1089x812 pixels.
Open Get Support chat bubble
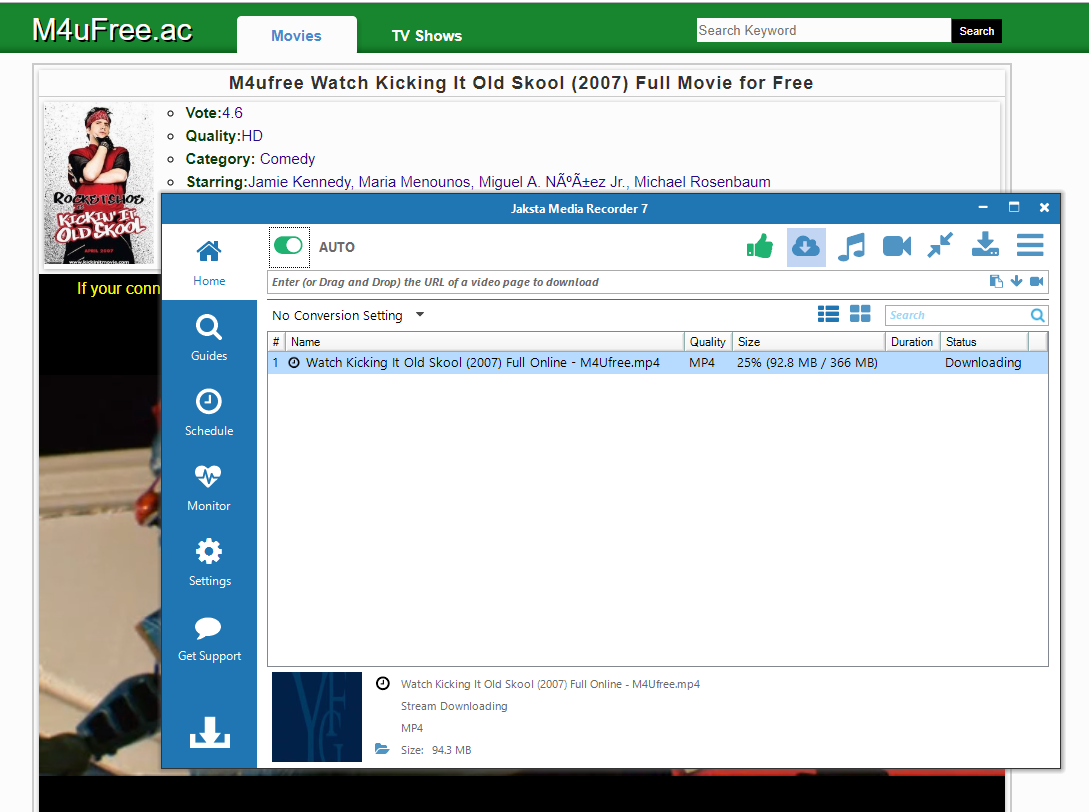click(209, 638)
